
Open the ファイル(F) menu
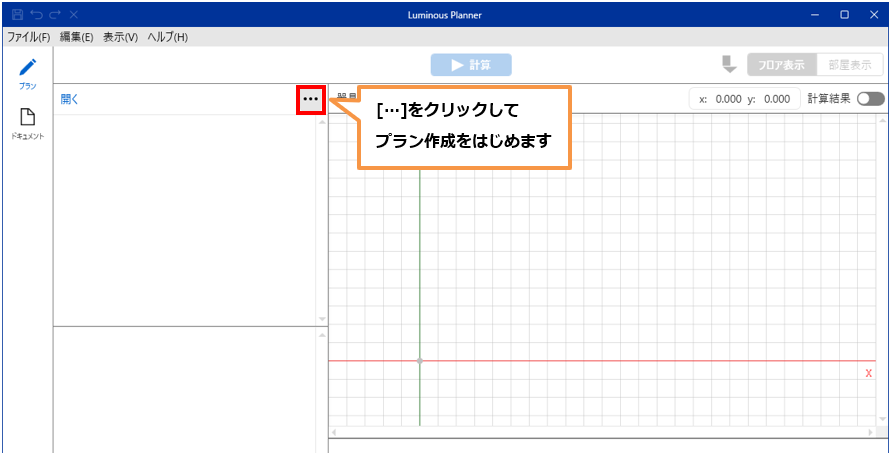pyautogui.click(x=29, y=37)
